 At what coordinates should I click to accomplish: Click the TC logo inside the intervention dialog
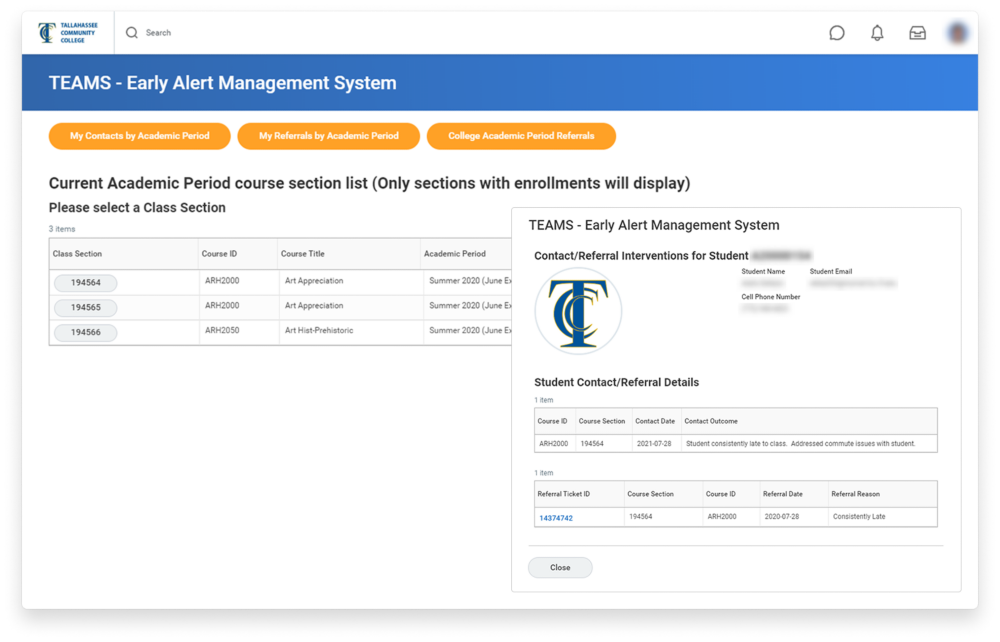pos(578,311)
